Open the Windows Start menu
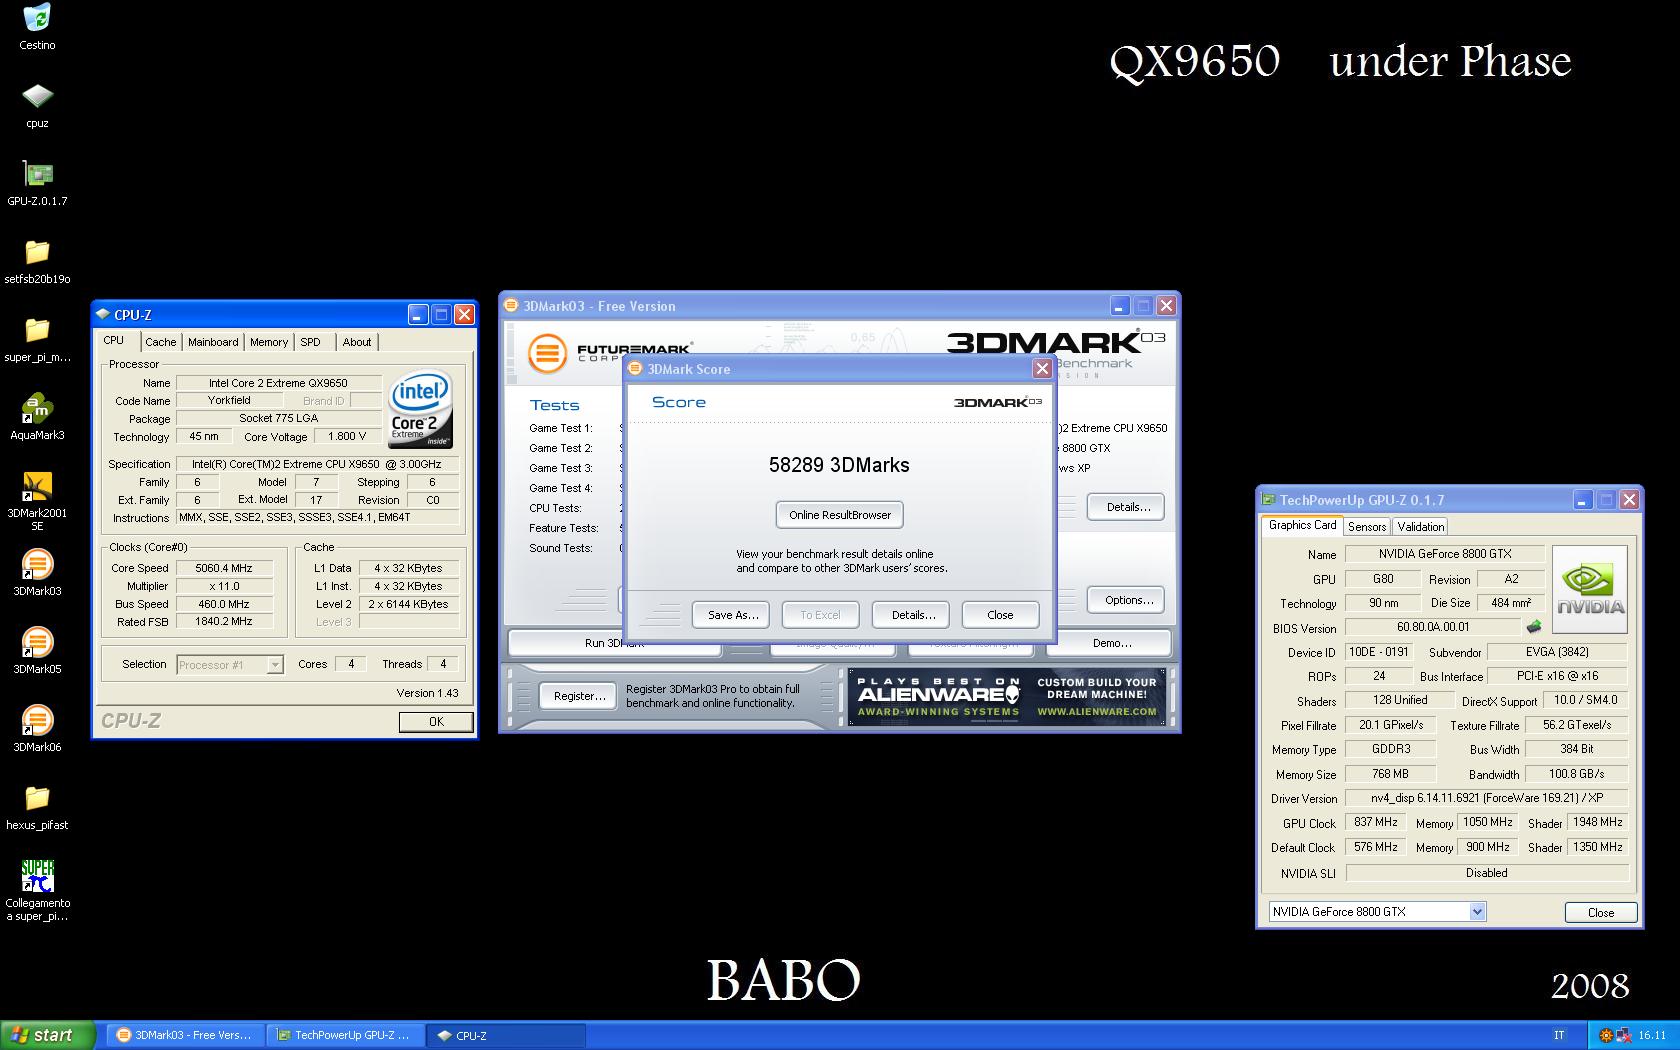This screenshot has height=1050, width=1680. (x=48, y=1035)
